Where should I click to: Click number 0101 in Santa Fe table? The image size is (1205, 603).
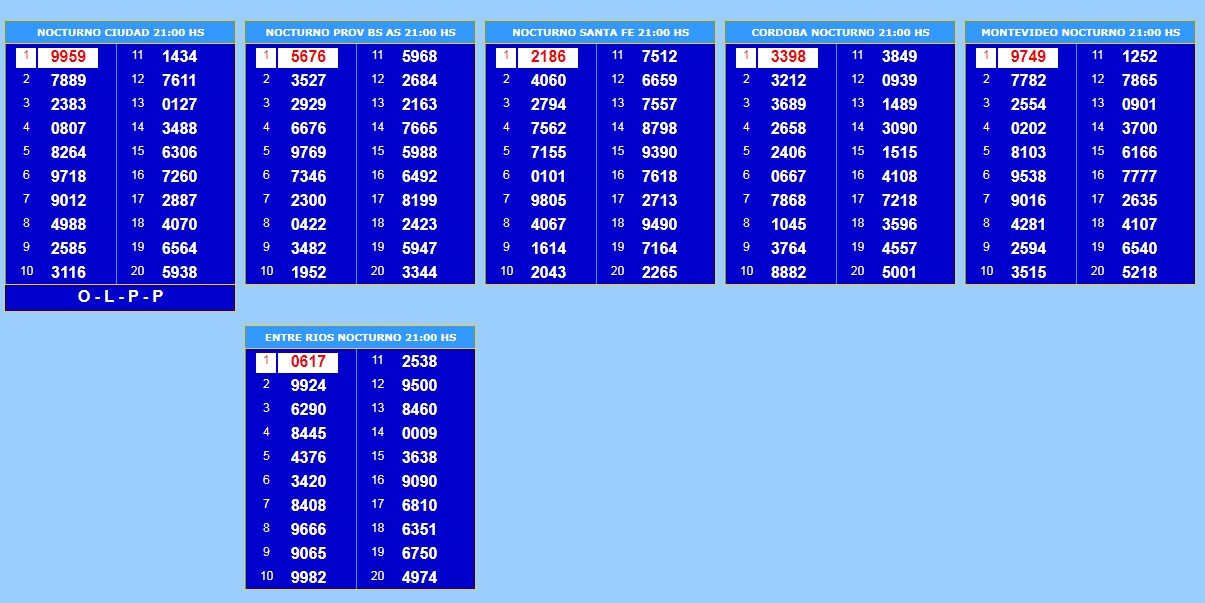pos(548,176)
